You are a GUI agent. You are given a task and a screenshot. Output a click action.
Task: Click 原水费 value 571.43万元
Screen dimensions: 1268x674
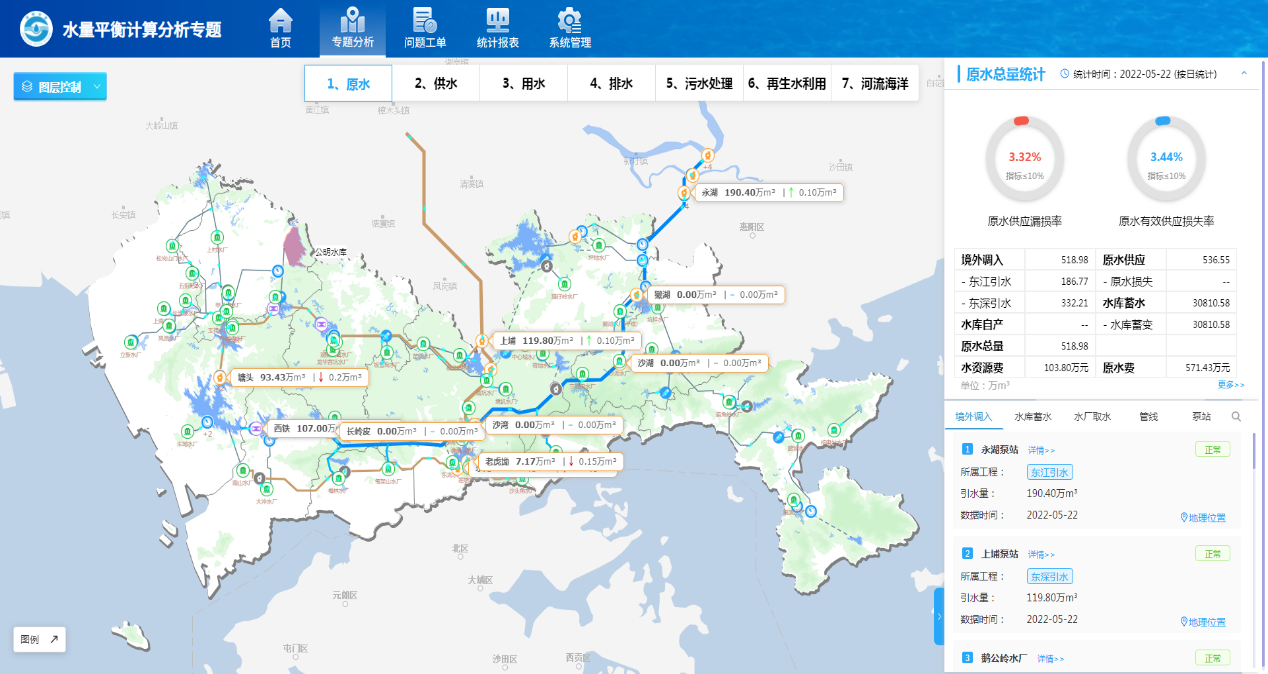point(1207,368)
